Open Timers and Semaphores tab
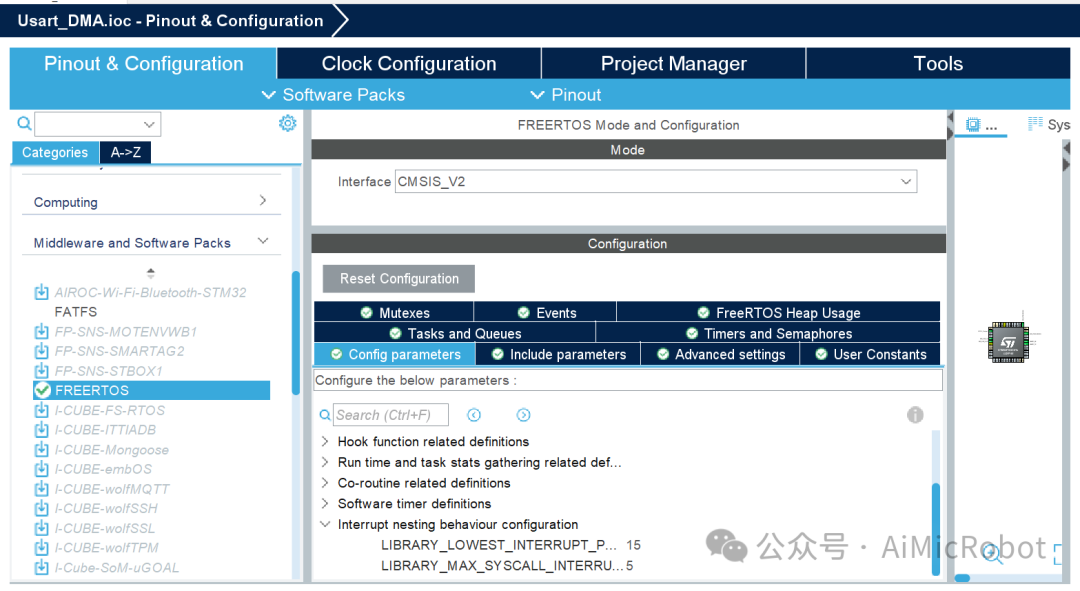Viewport: 1080px width, 591px height. click(x=768, y=333)
